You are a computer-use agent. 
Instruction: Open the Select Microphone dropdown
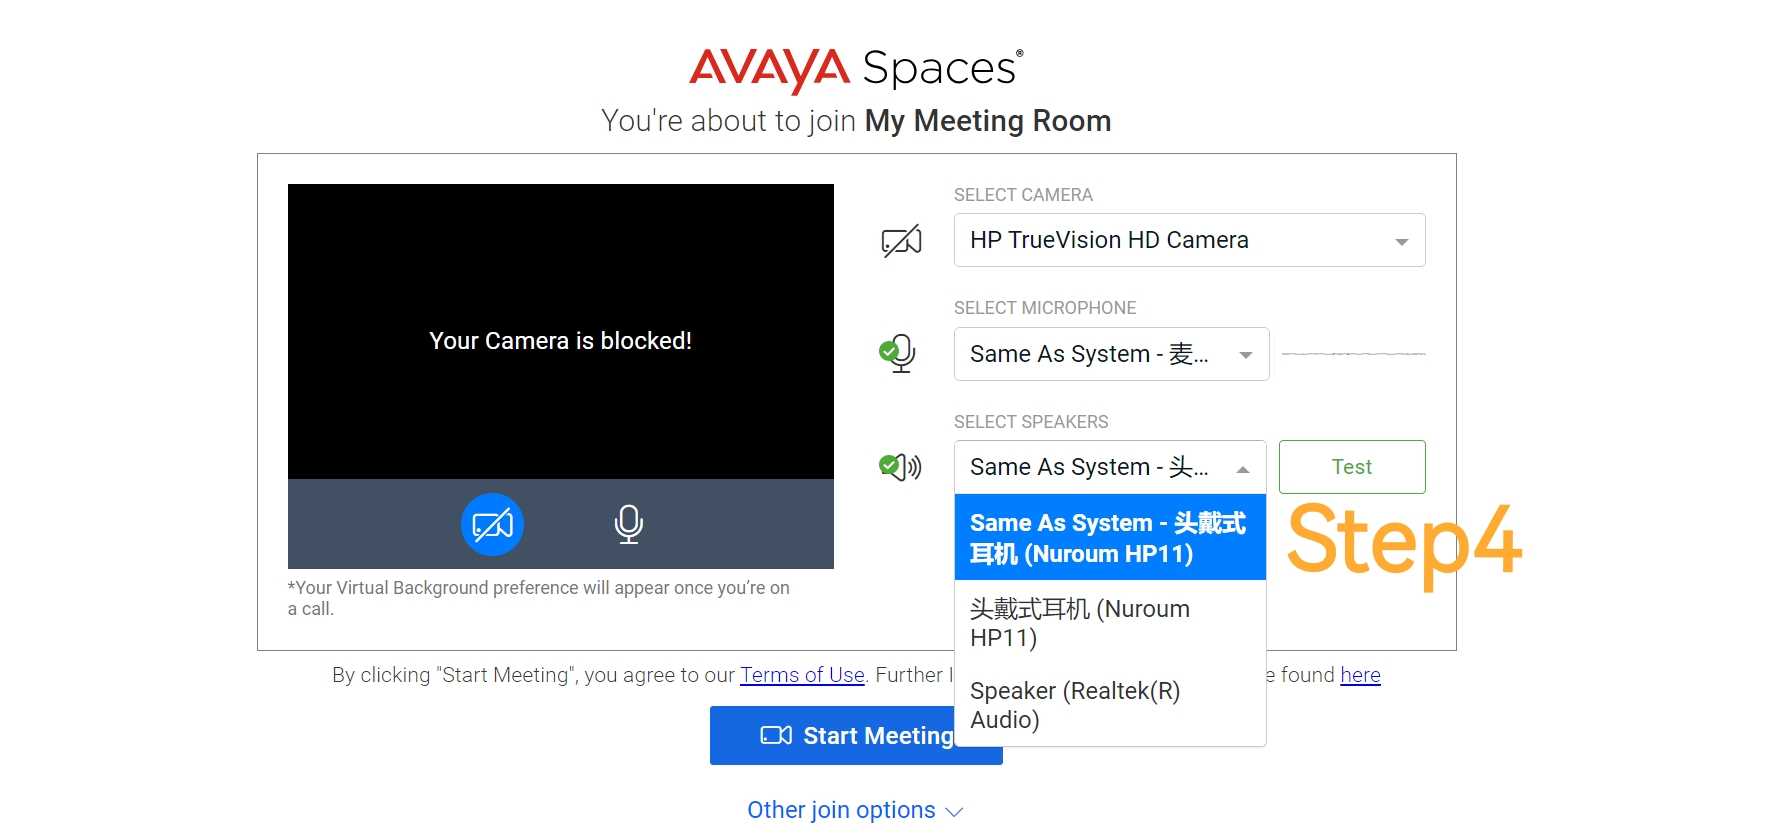tap(1111, 354)
